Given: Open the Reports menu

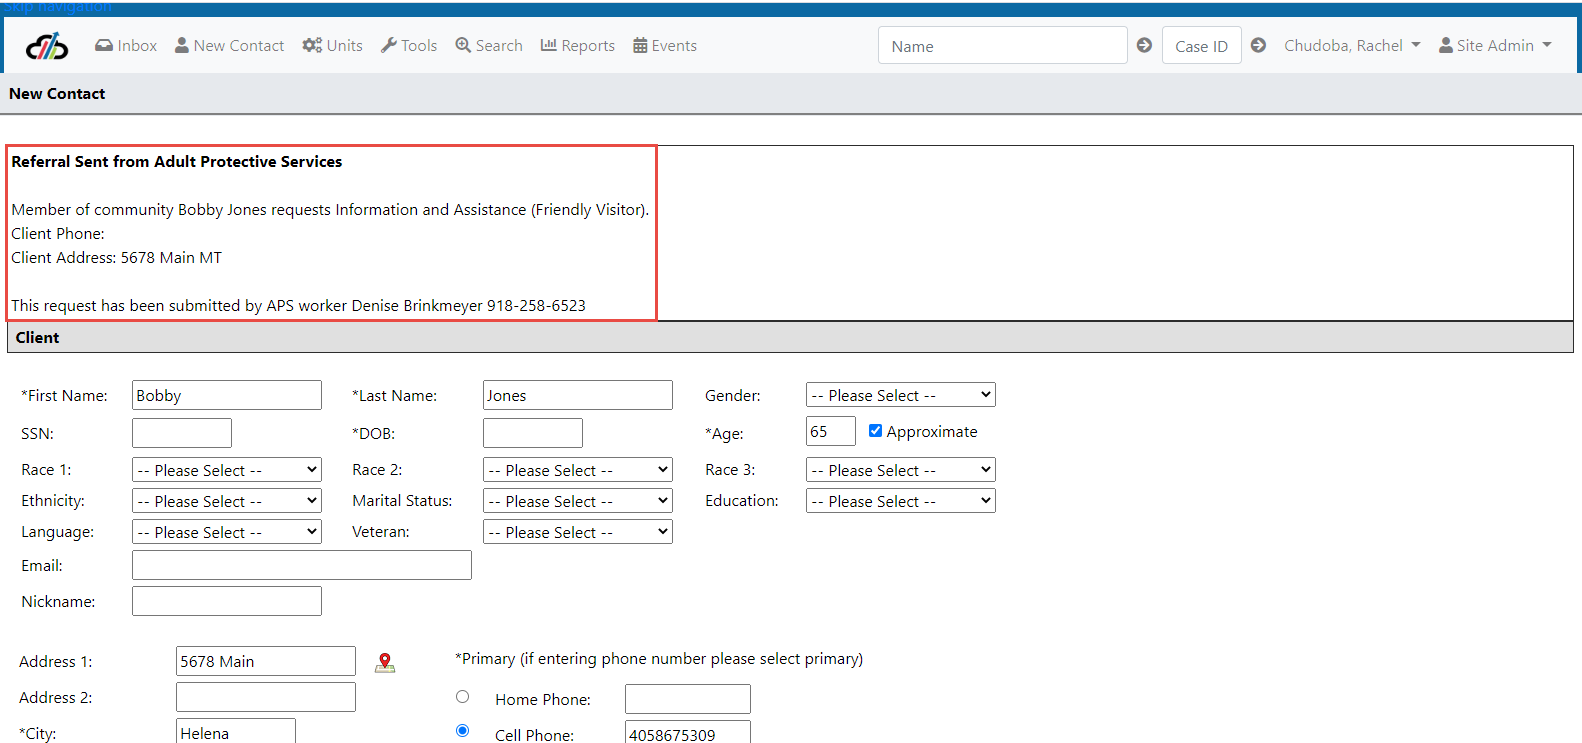Looking at the screenshot, I should pyautogui.click(x=578, y=46).
